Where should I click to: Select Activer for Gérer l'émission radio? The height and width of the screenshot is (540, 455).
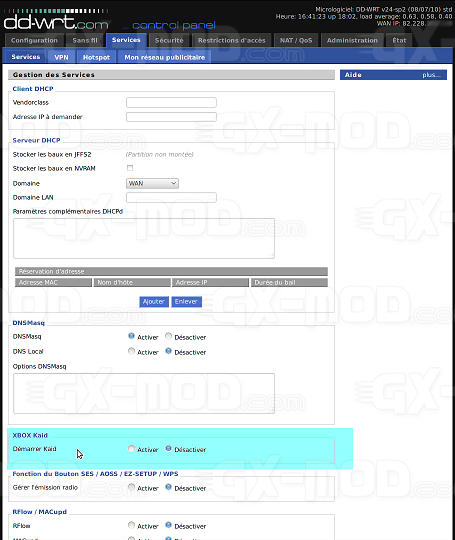click(x=131, y=487)
